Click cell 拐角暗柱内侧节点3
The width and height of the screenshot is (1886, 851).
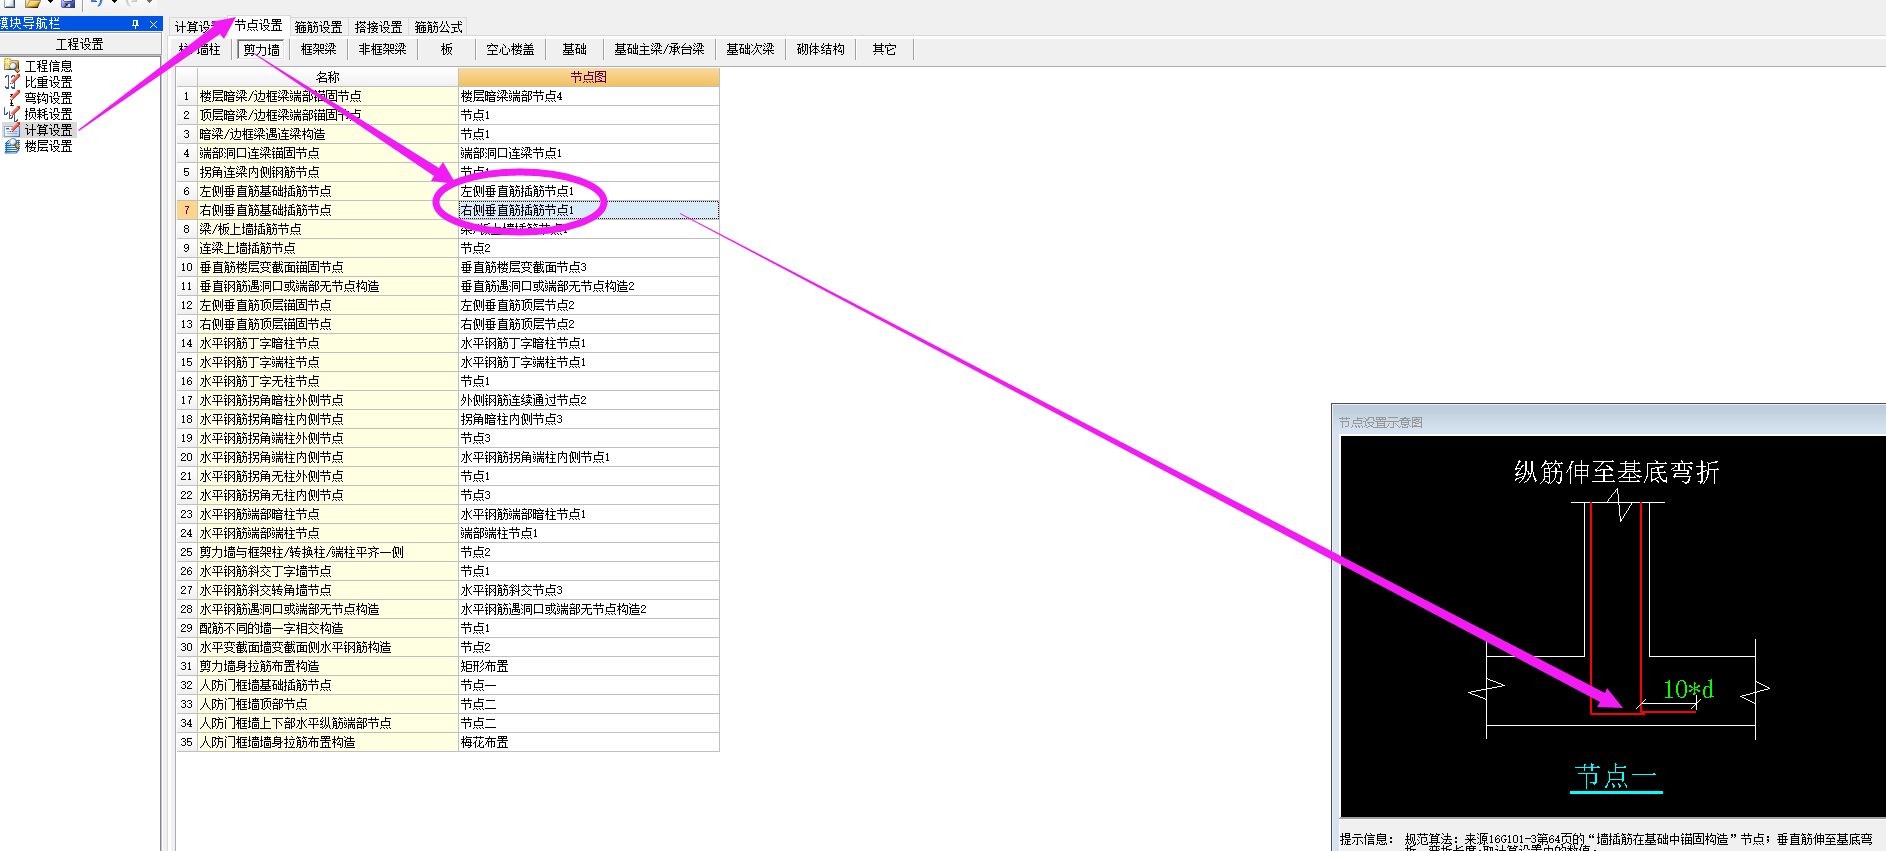click(588, 419)
